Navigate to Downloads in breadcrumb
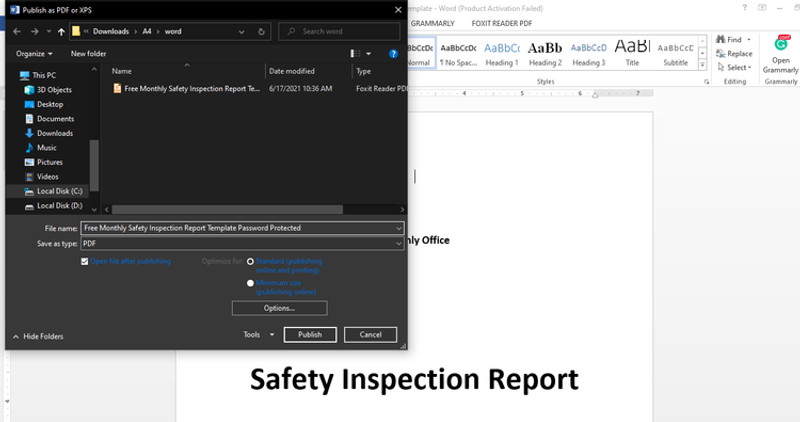The width and height of the screenshot is (800, 422). pos(111,32)
